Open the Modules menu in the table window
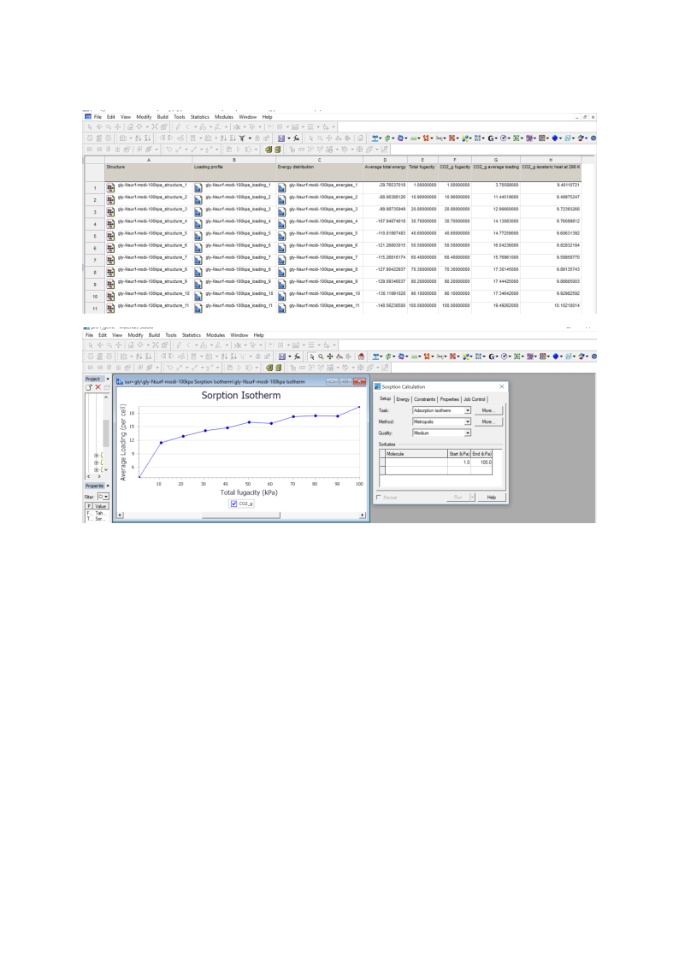 224,117
